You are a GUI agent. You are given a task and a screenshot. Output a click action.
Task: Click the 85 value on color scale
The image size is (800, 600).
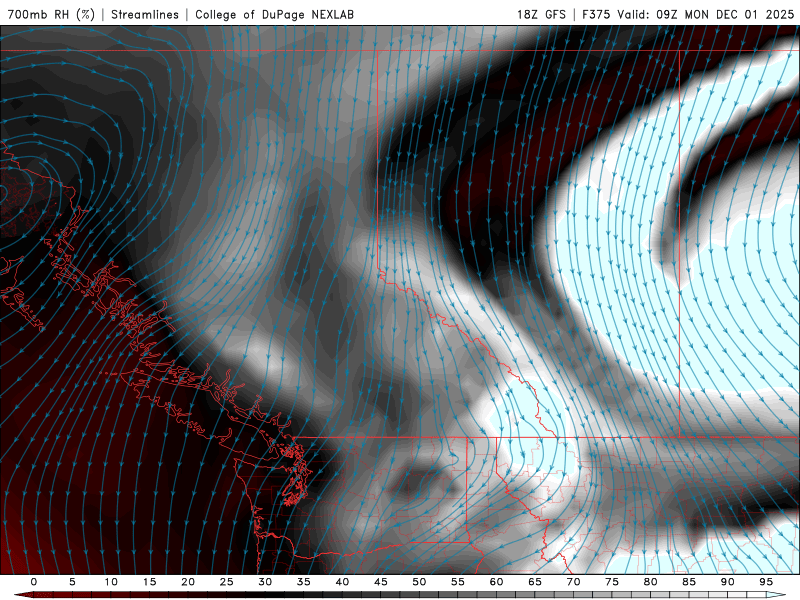(x=689, y=582)
